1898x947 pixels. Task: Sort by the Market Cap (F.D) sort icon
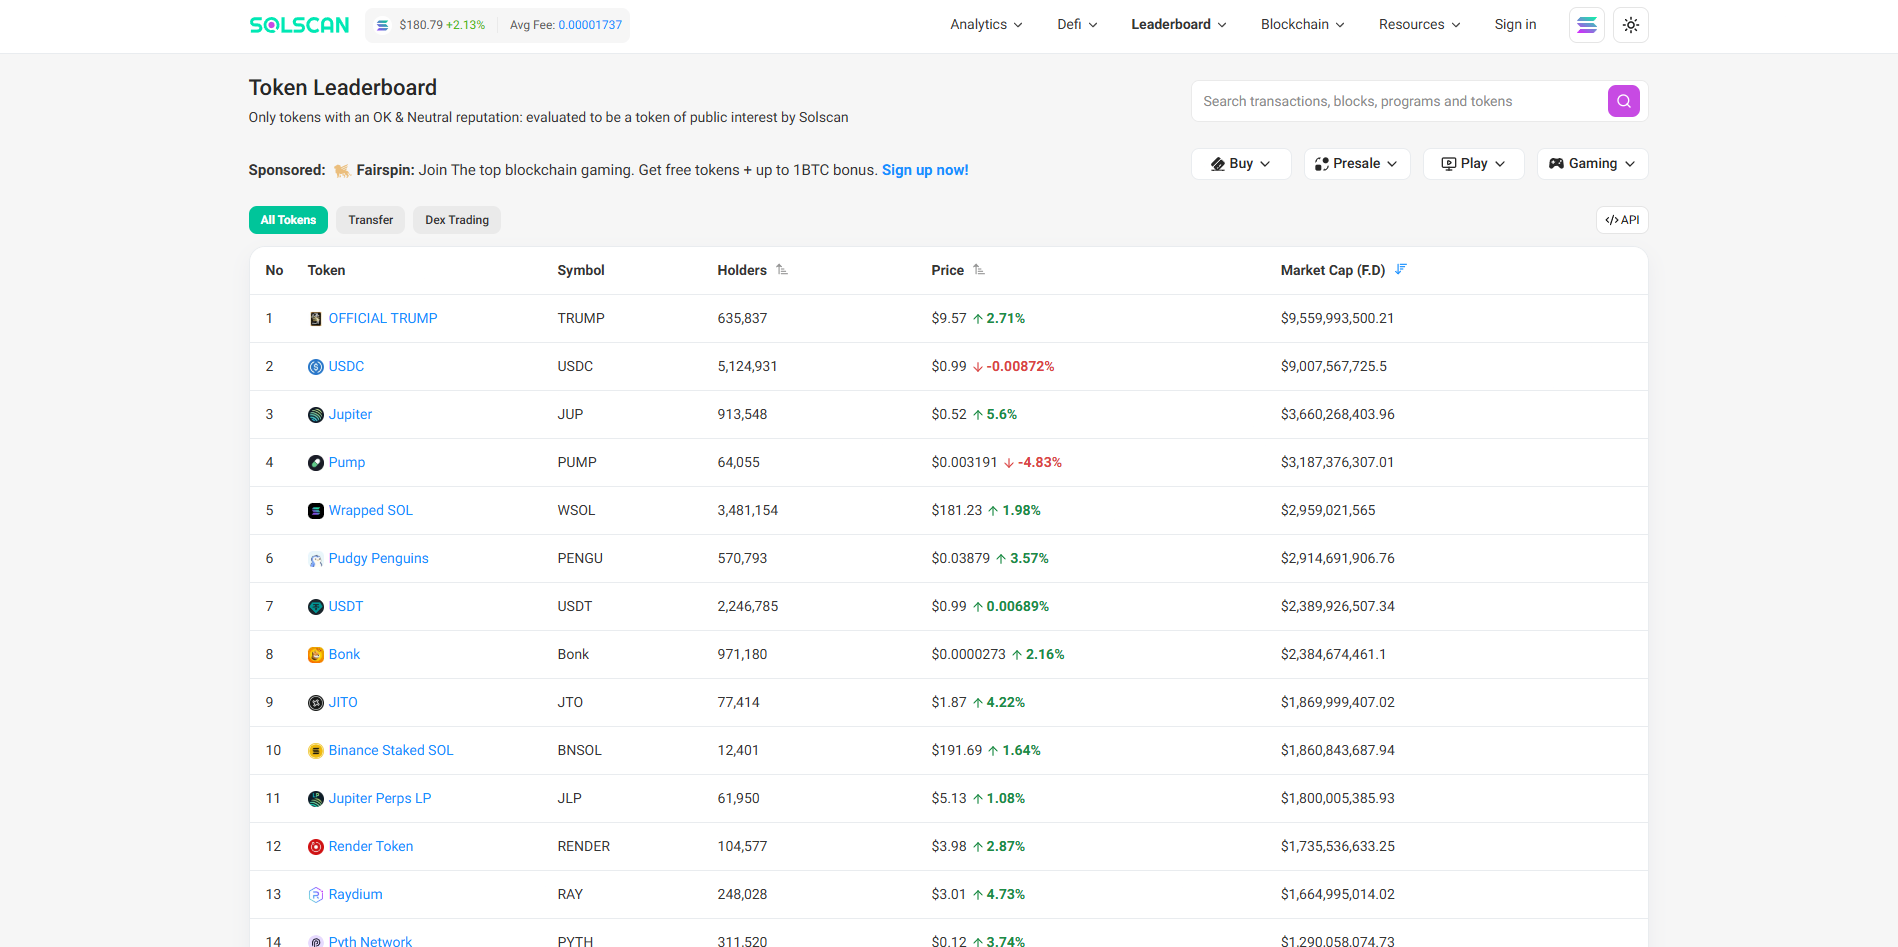pyautogui.click(x=1402, y=269)
